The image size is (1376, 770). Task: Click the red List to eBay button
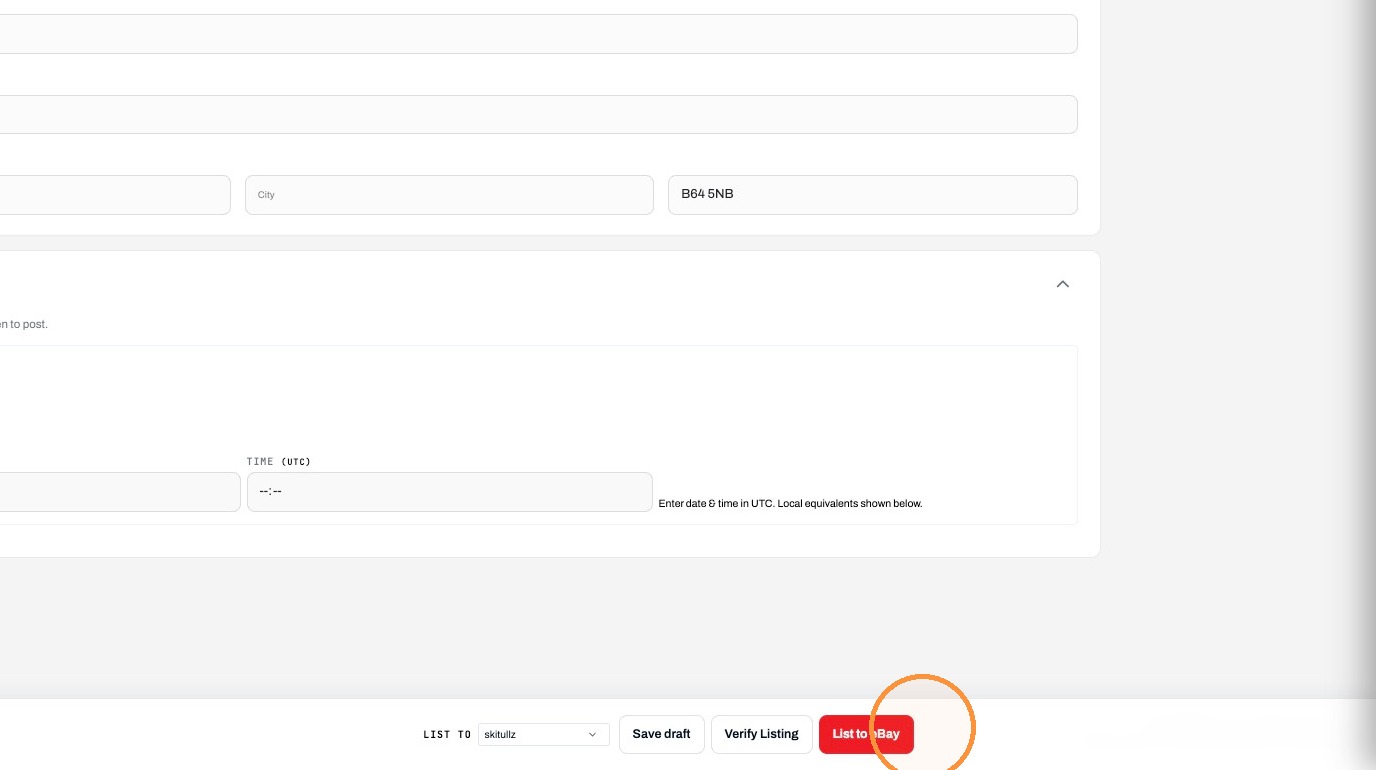pos(866,734)
